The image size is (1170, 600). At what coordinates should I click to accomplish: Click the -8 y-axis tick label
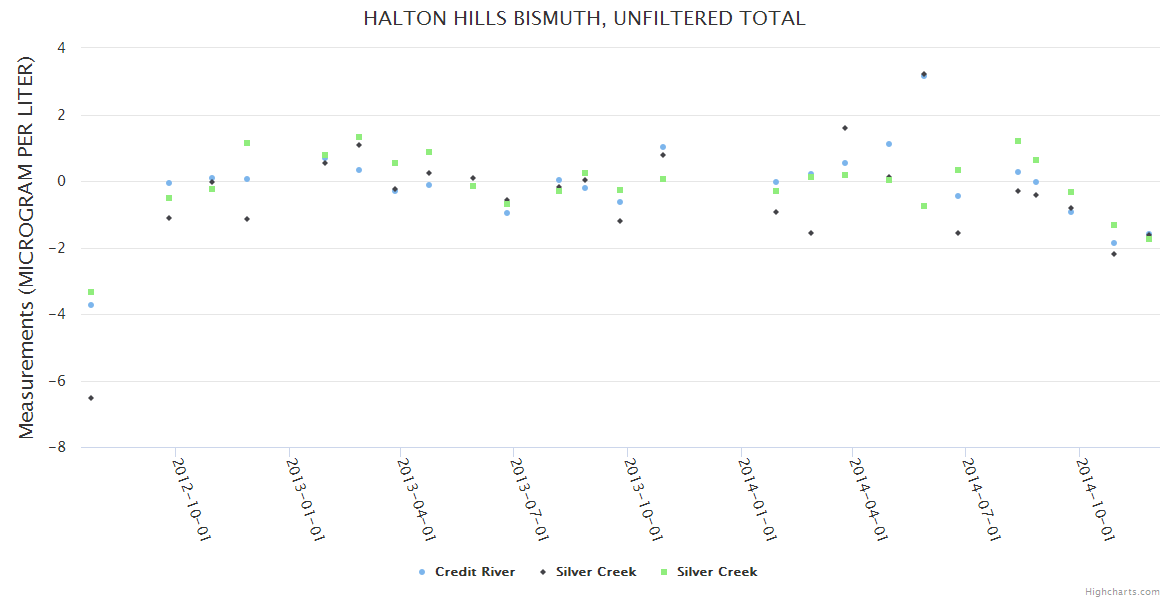60,448
